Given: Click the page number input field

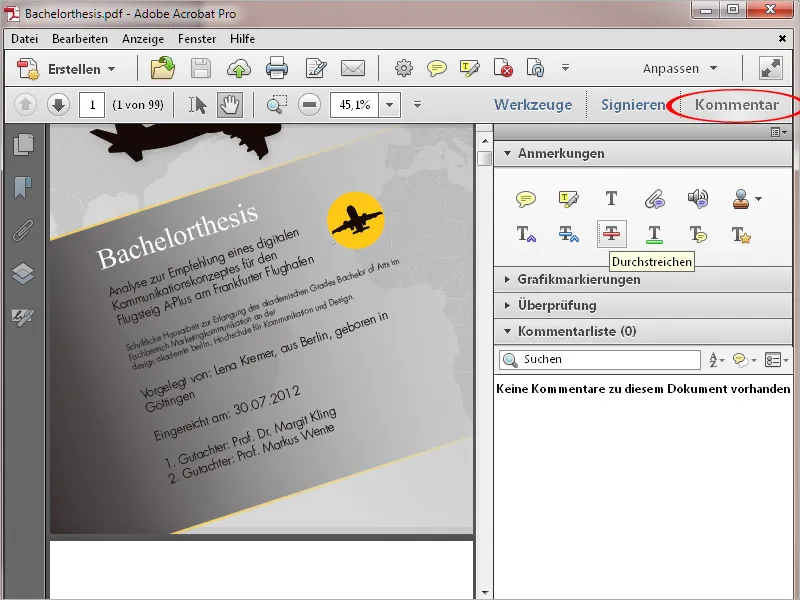Looking at the screenshot, I should click(92, 105).
